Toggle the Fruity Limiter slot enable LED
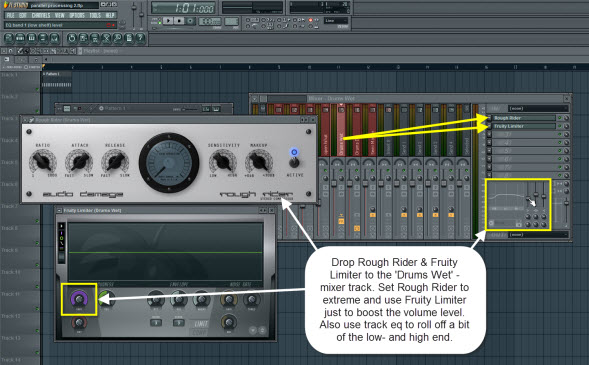Image resolution: width=589 pixels, height=365 pixels. coord(559,126)
